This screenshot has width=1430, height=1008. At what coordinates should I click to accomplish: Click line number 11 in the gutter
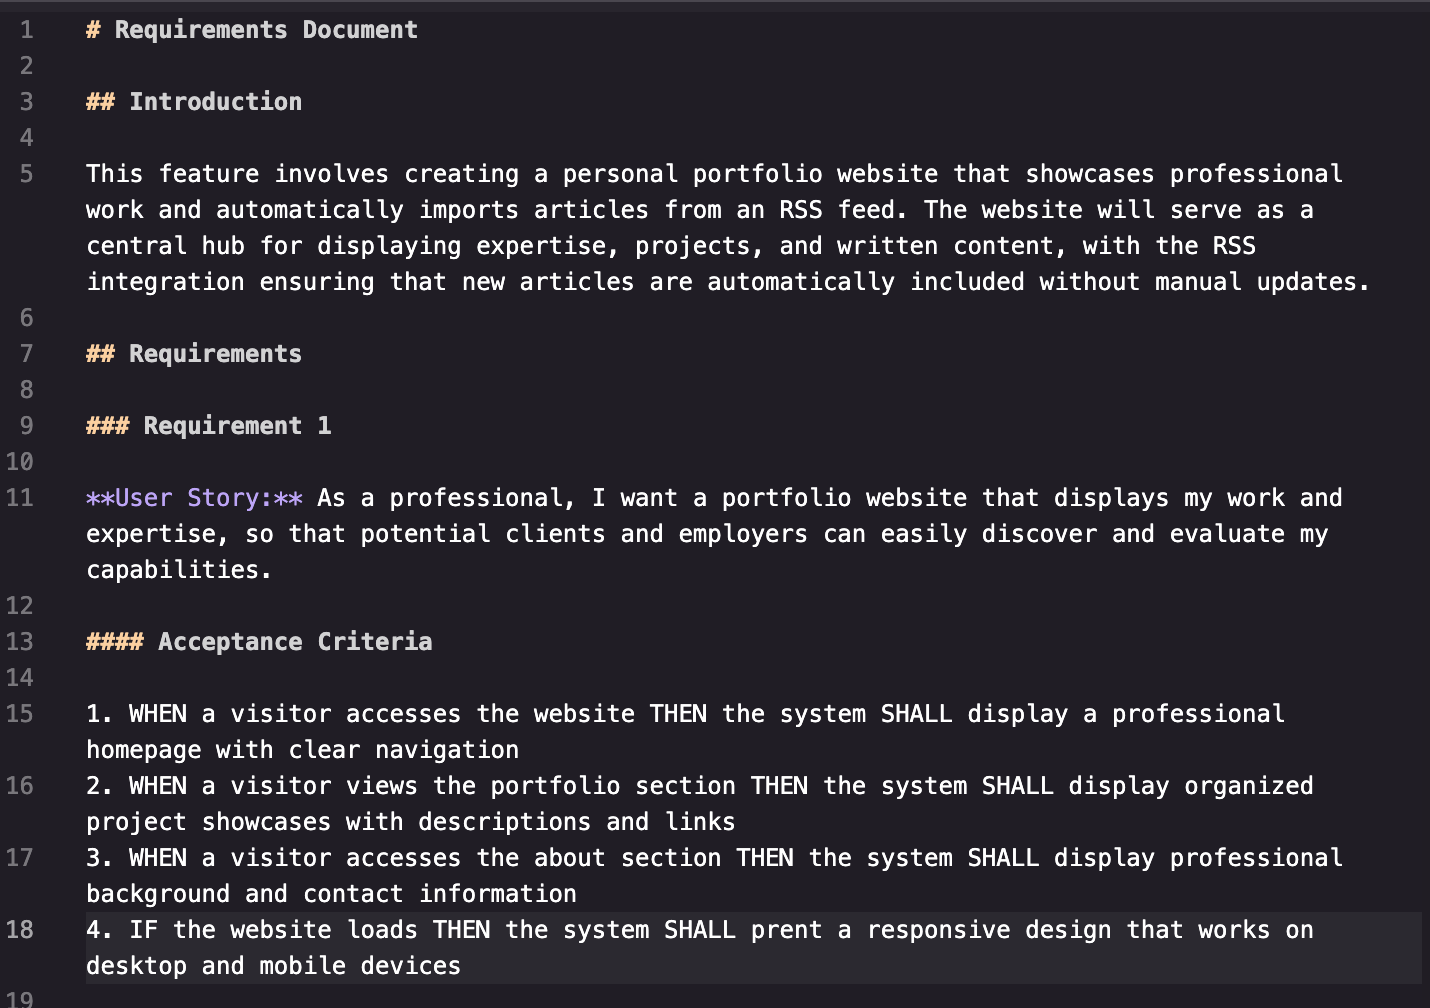(20, 498)
